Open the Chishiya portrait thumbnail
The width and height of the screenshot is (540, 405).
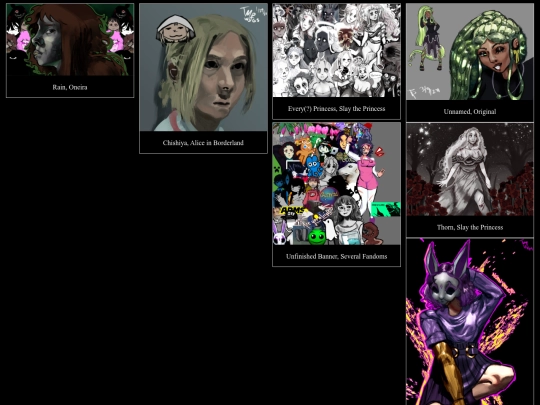point(203,68)
